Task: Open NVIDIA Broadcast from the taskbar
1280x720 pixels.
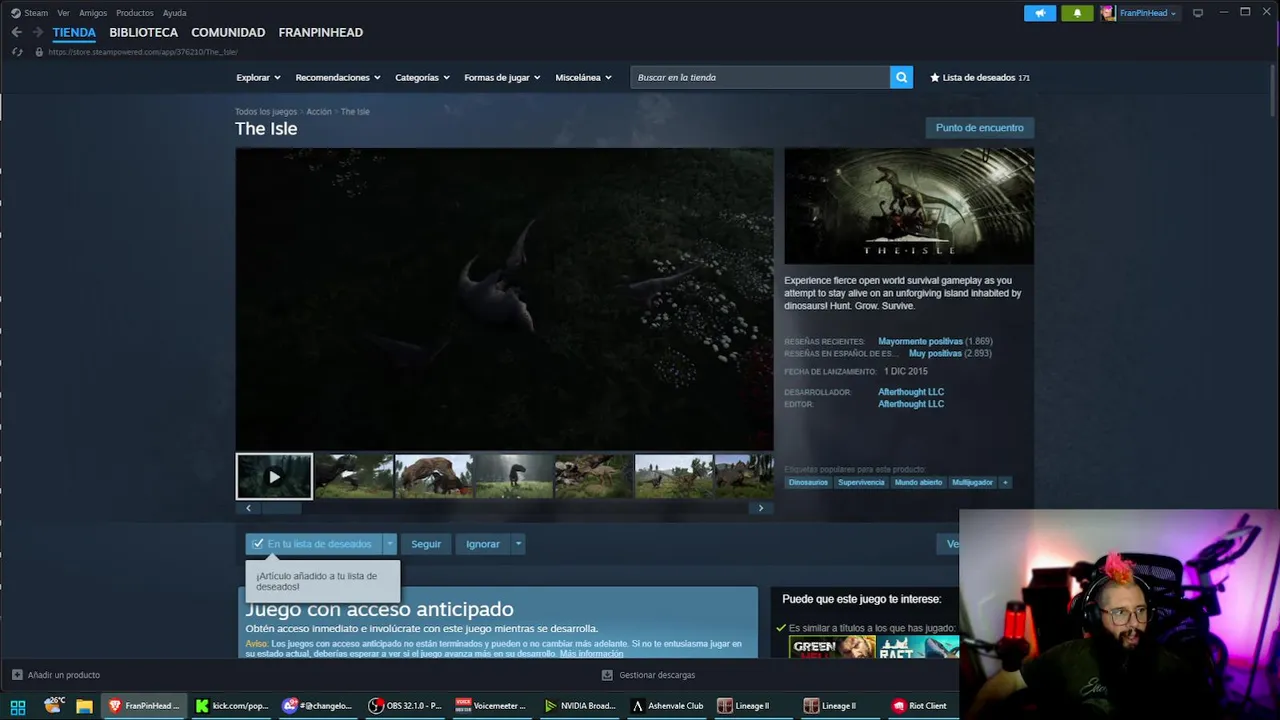Action: click(580, 706)
